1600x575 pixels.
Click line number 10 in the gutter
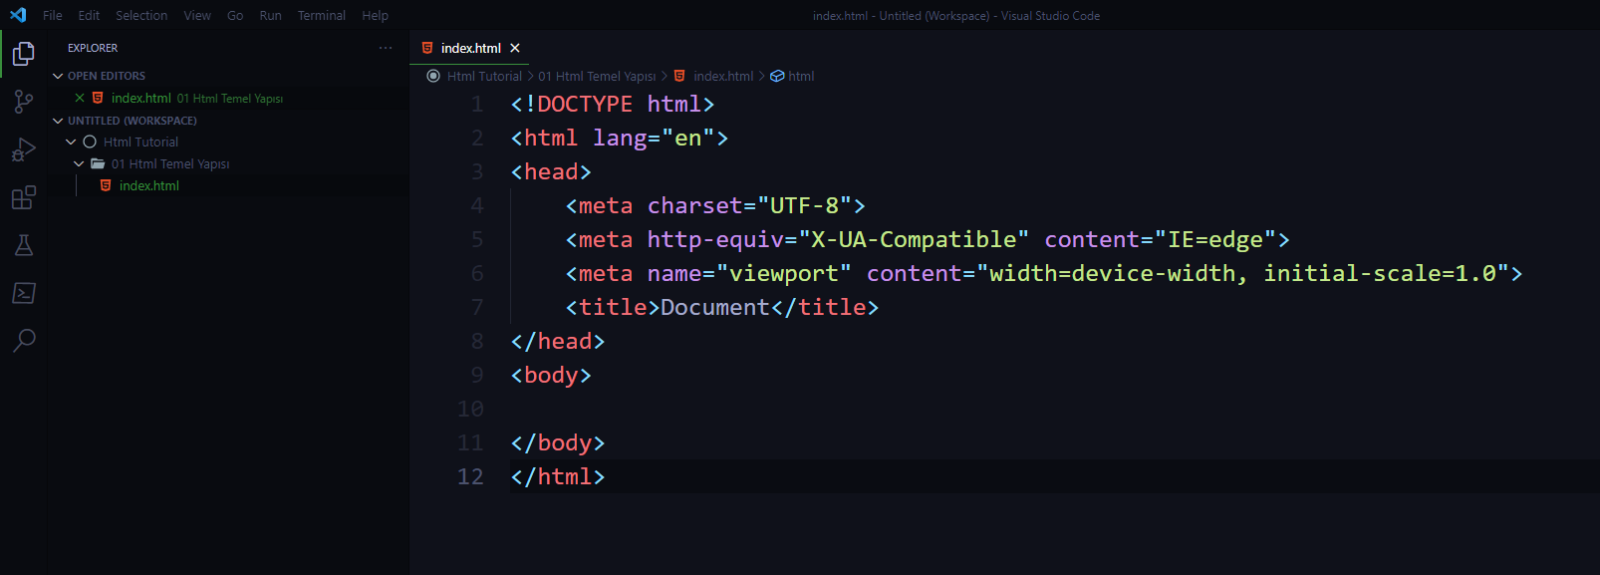click(470, 409)
